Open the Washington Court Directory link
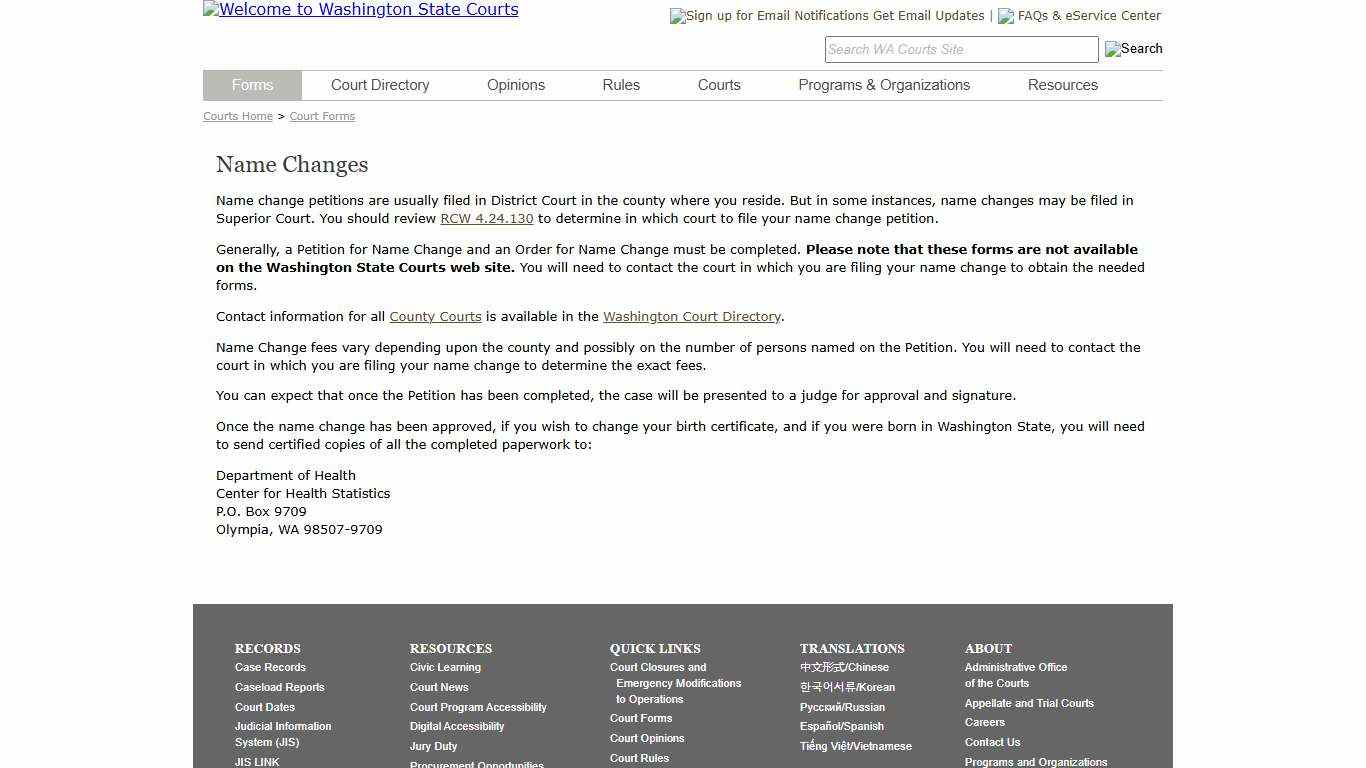This screenshot has height=768, width=1366. [x=691, y=316]
